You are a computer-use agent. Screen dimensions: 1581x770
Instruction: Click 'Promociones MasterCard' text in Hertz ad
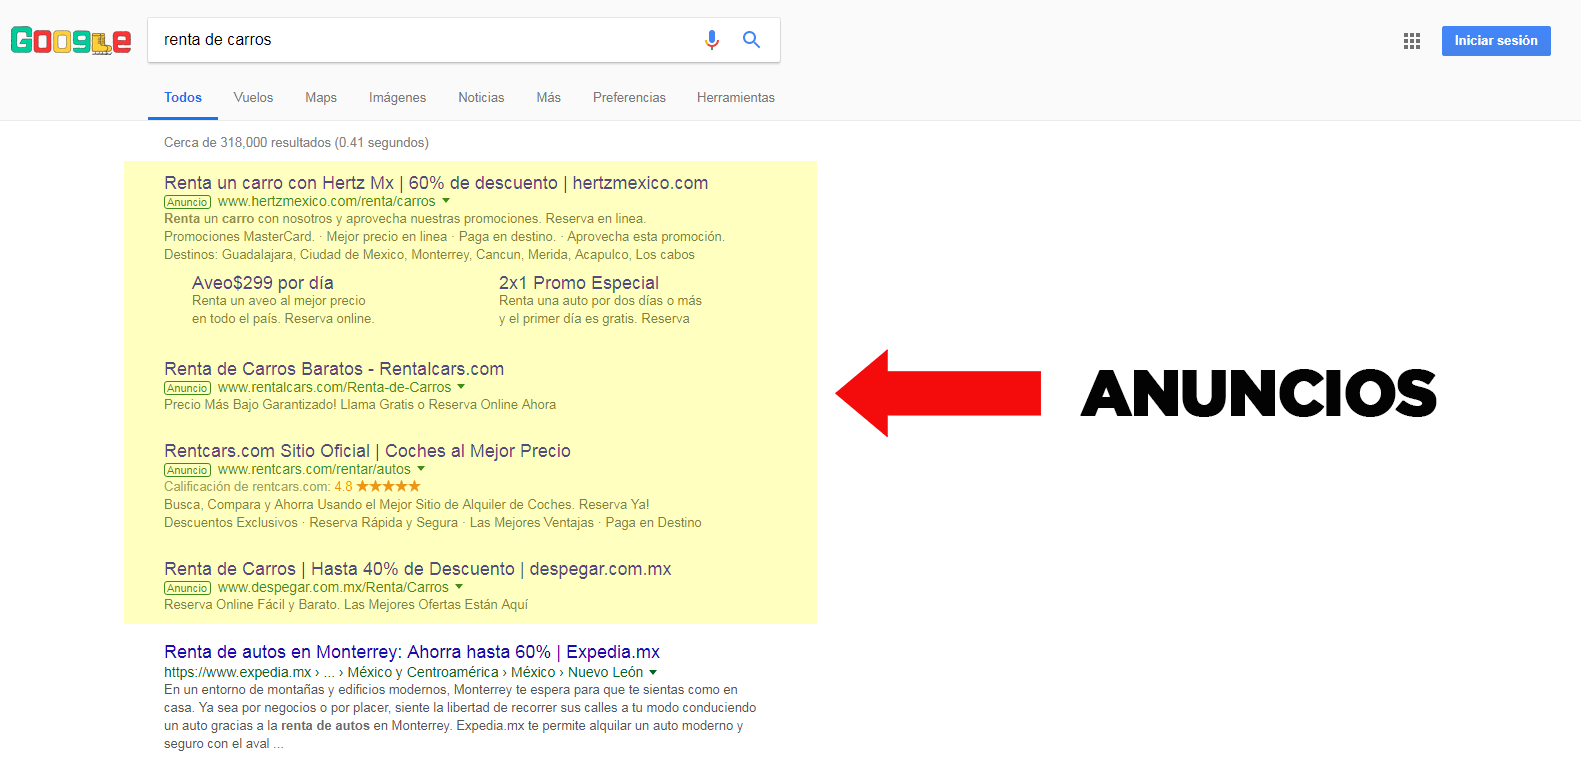click(x=239, y=237)
